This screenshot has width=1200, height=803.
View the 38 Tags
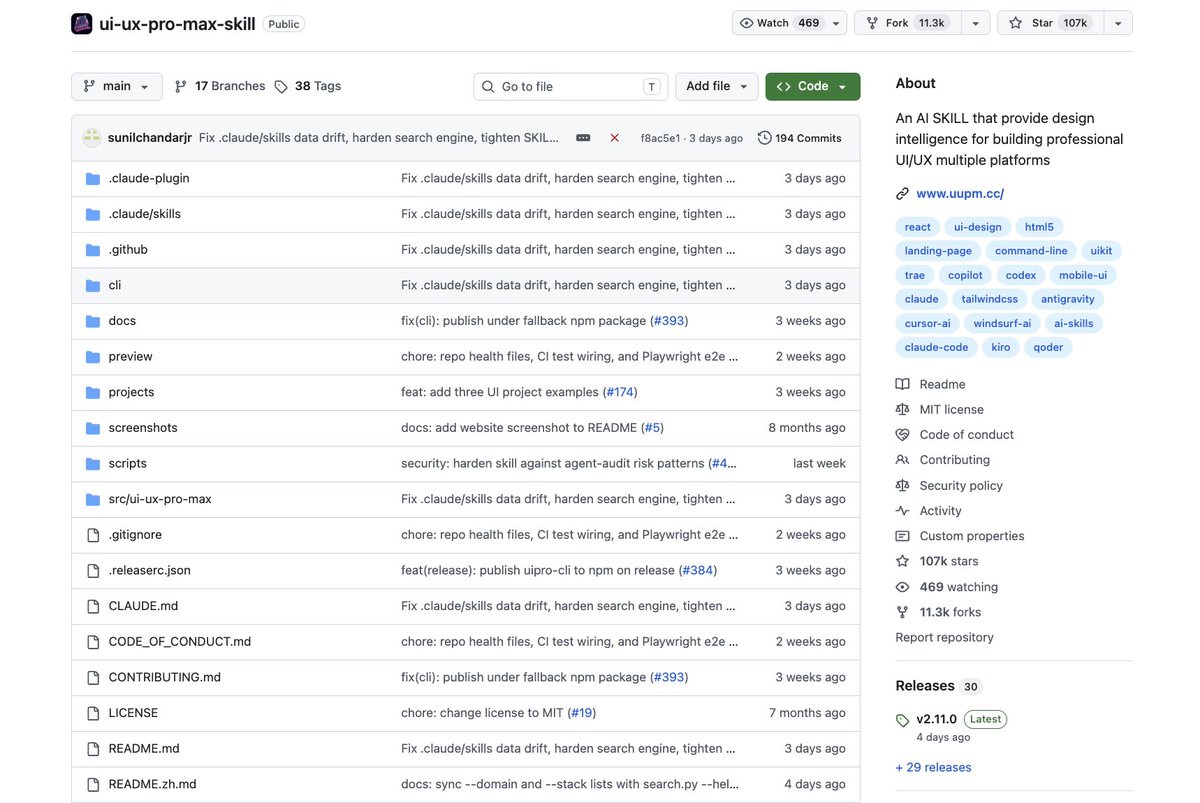(x=308, y=86)
